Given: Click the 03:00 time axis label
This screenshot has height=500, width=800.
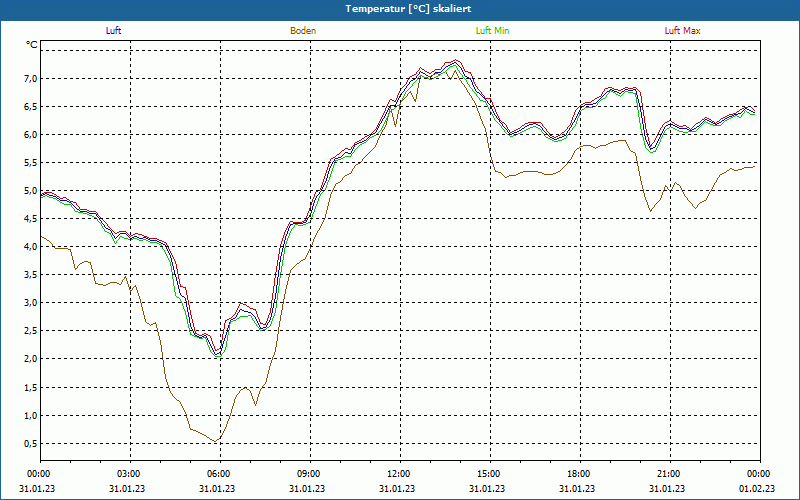Looking at the screenshot, I should [130, 474].
